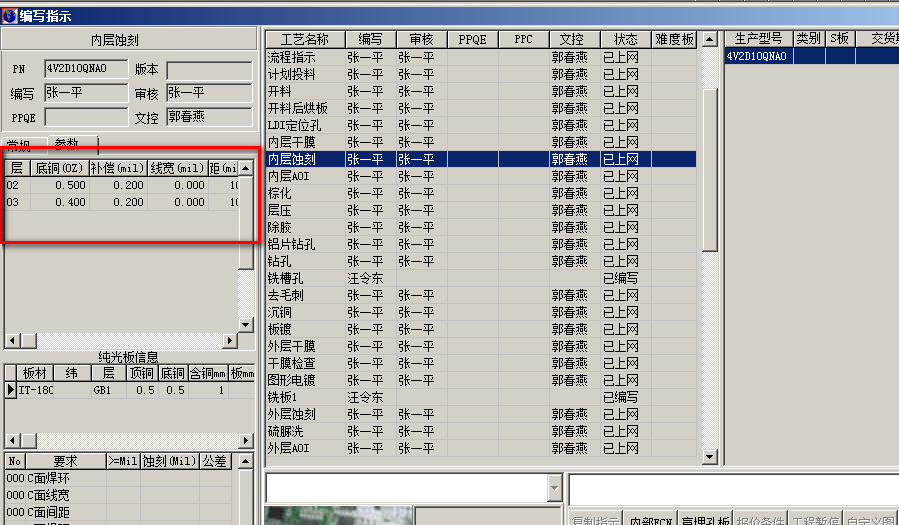Select the 图形电镀 process row

pos(481,381)
